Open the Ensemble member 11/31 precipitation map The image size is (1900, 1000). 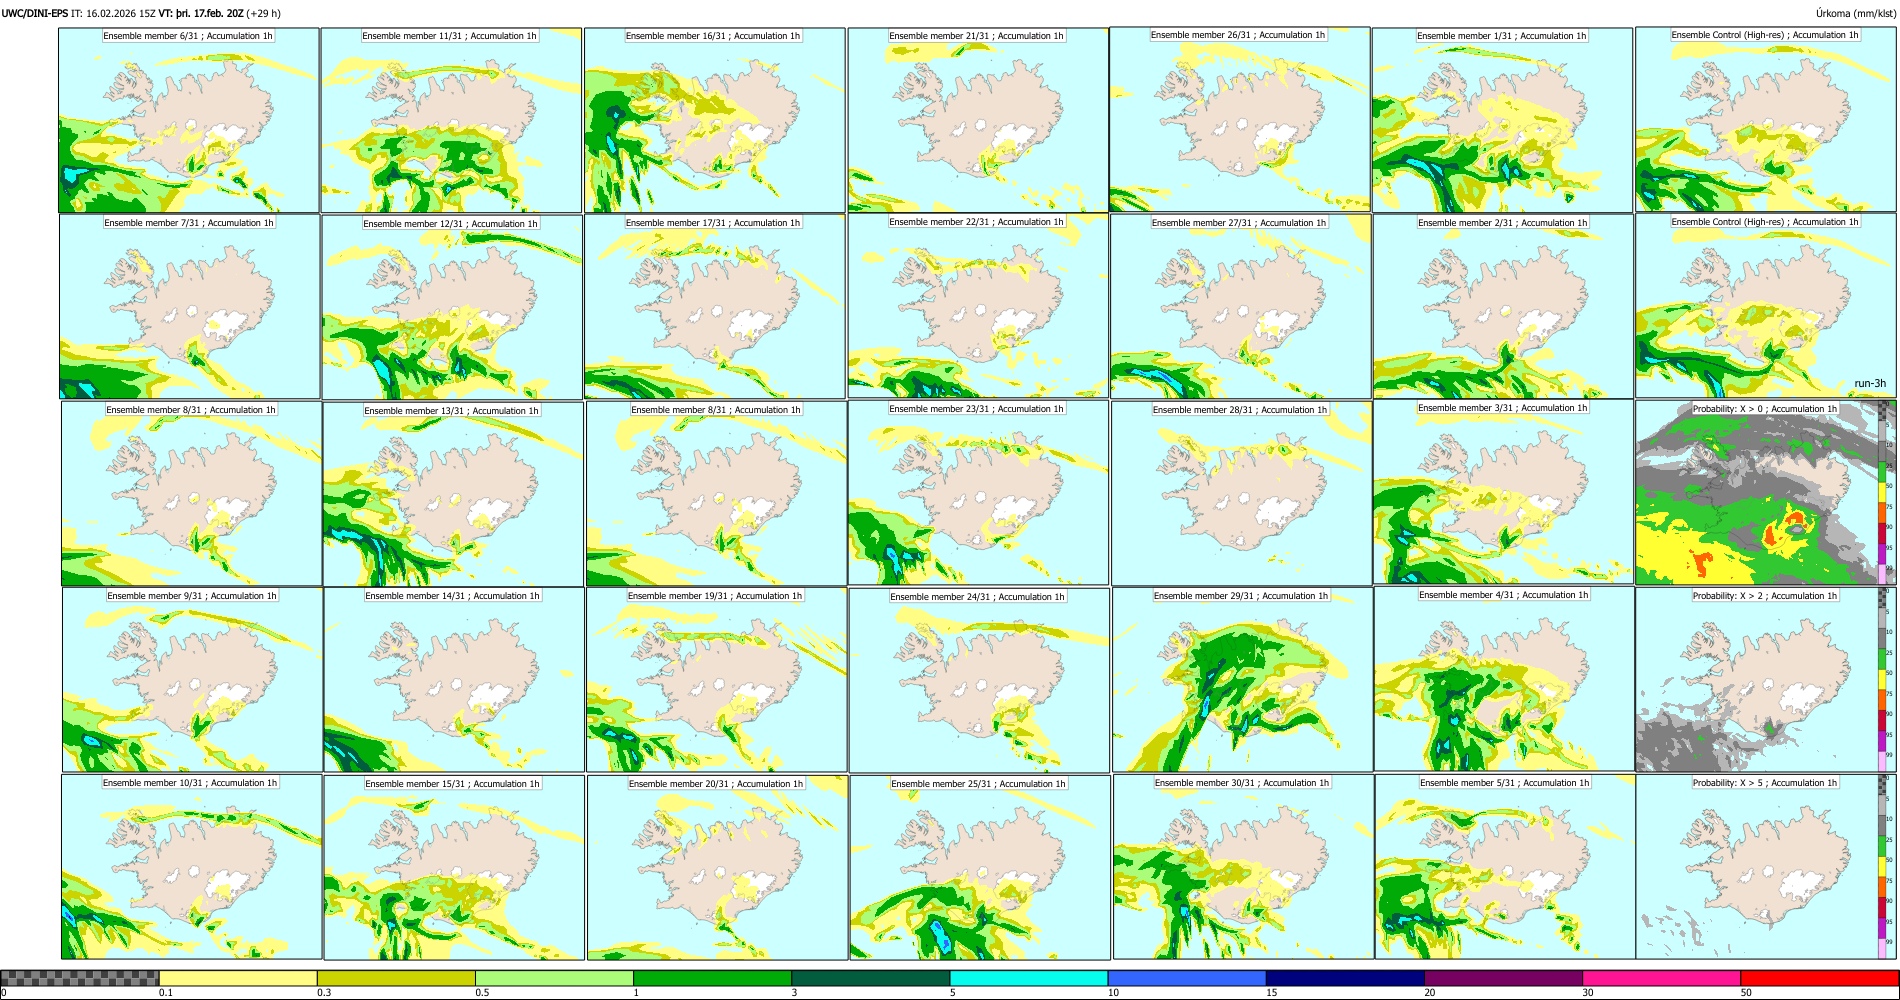pos(451,120)
